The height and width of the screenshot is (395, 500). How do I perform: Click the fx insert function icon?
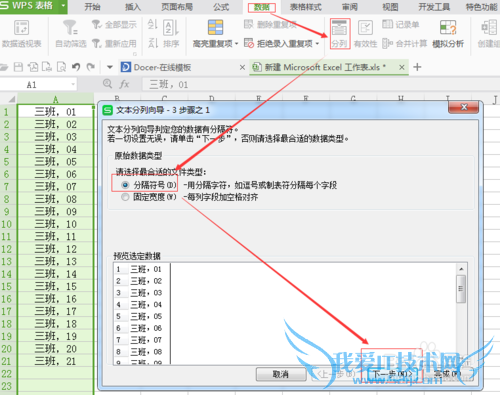(x=124, y=84)
